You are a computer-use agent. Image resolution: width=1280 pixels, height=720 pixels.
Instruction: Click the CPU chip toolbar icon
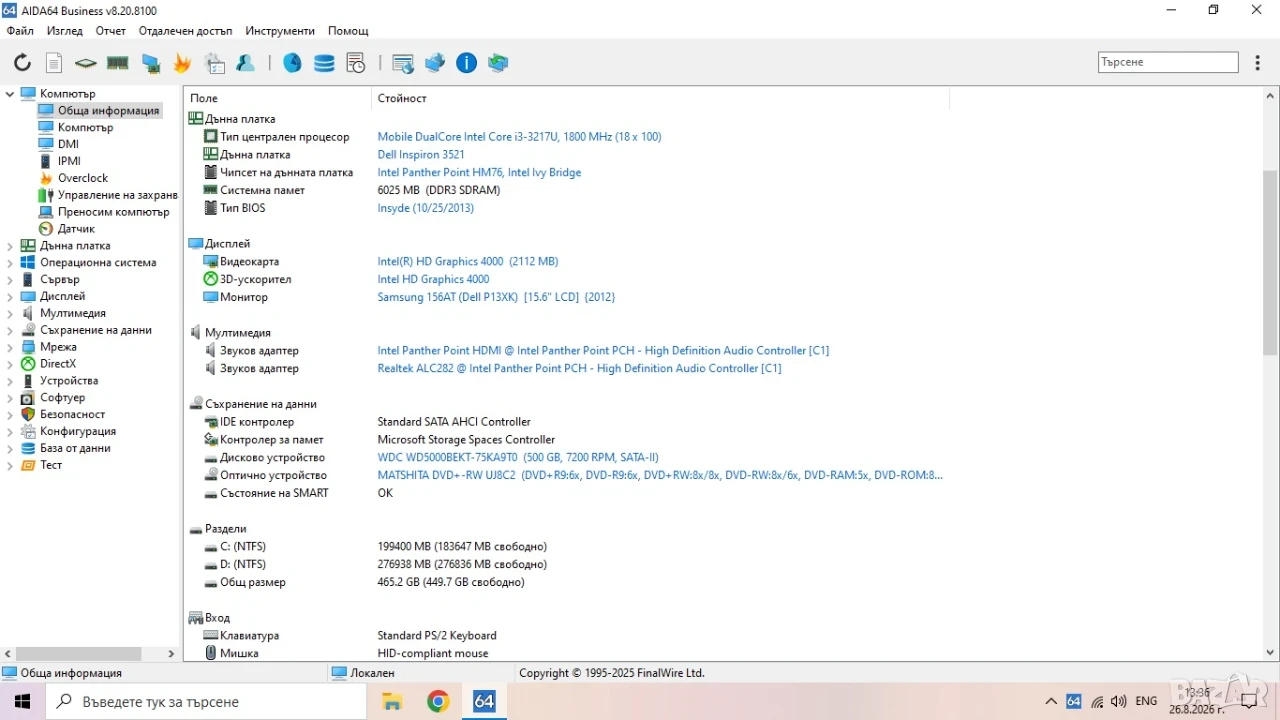[86, 63]
